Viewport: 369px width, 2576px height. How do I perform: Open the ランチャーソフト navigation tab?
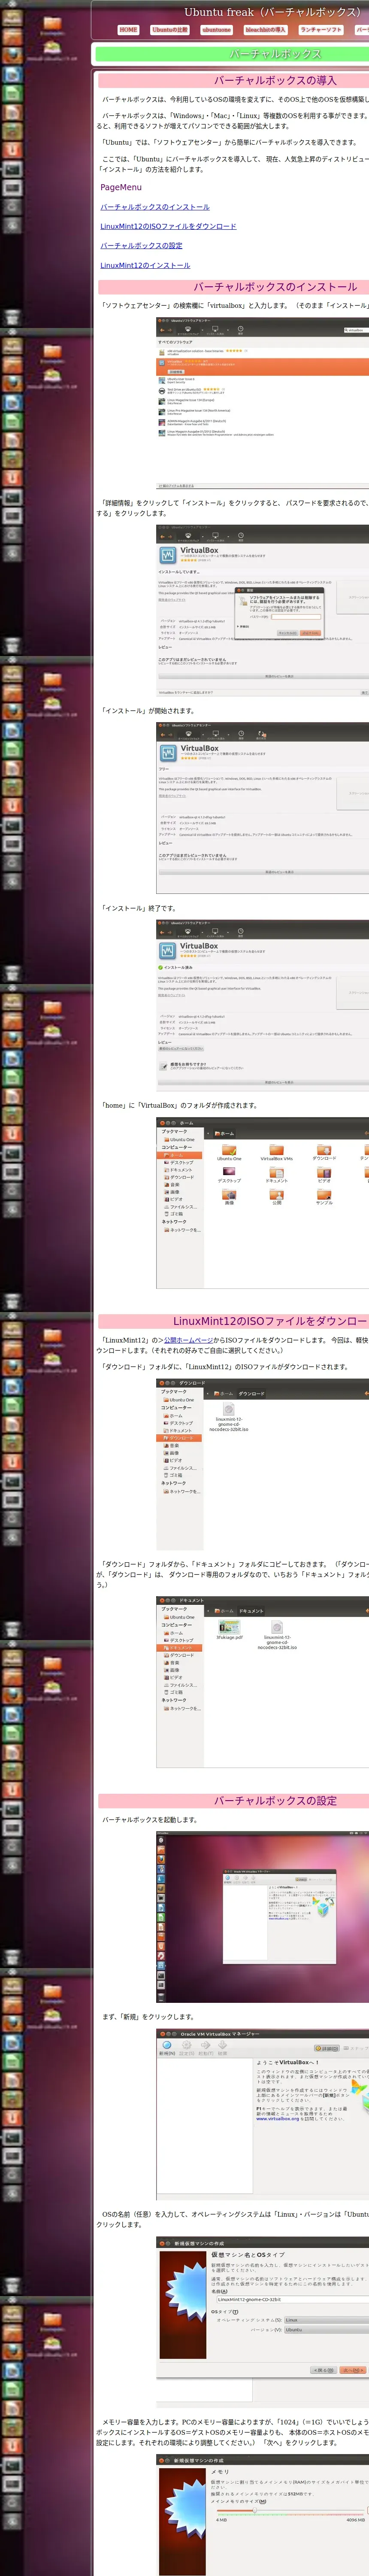point(321,30)
